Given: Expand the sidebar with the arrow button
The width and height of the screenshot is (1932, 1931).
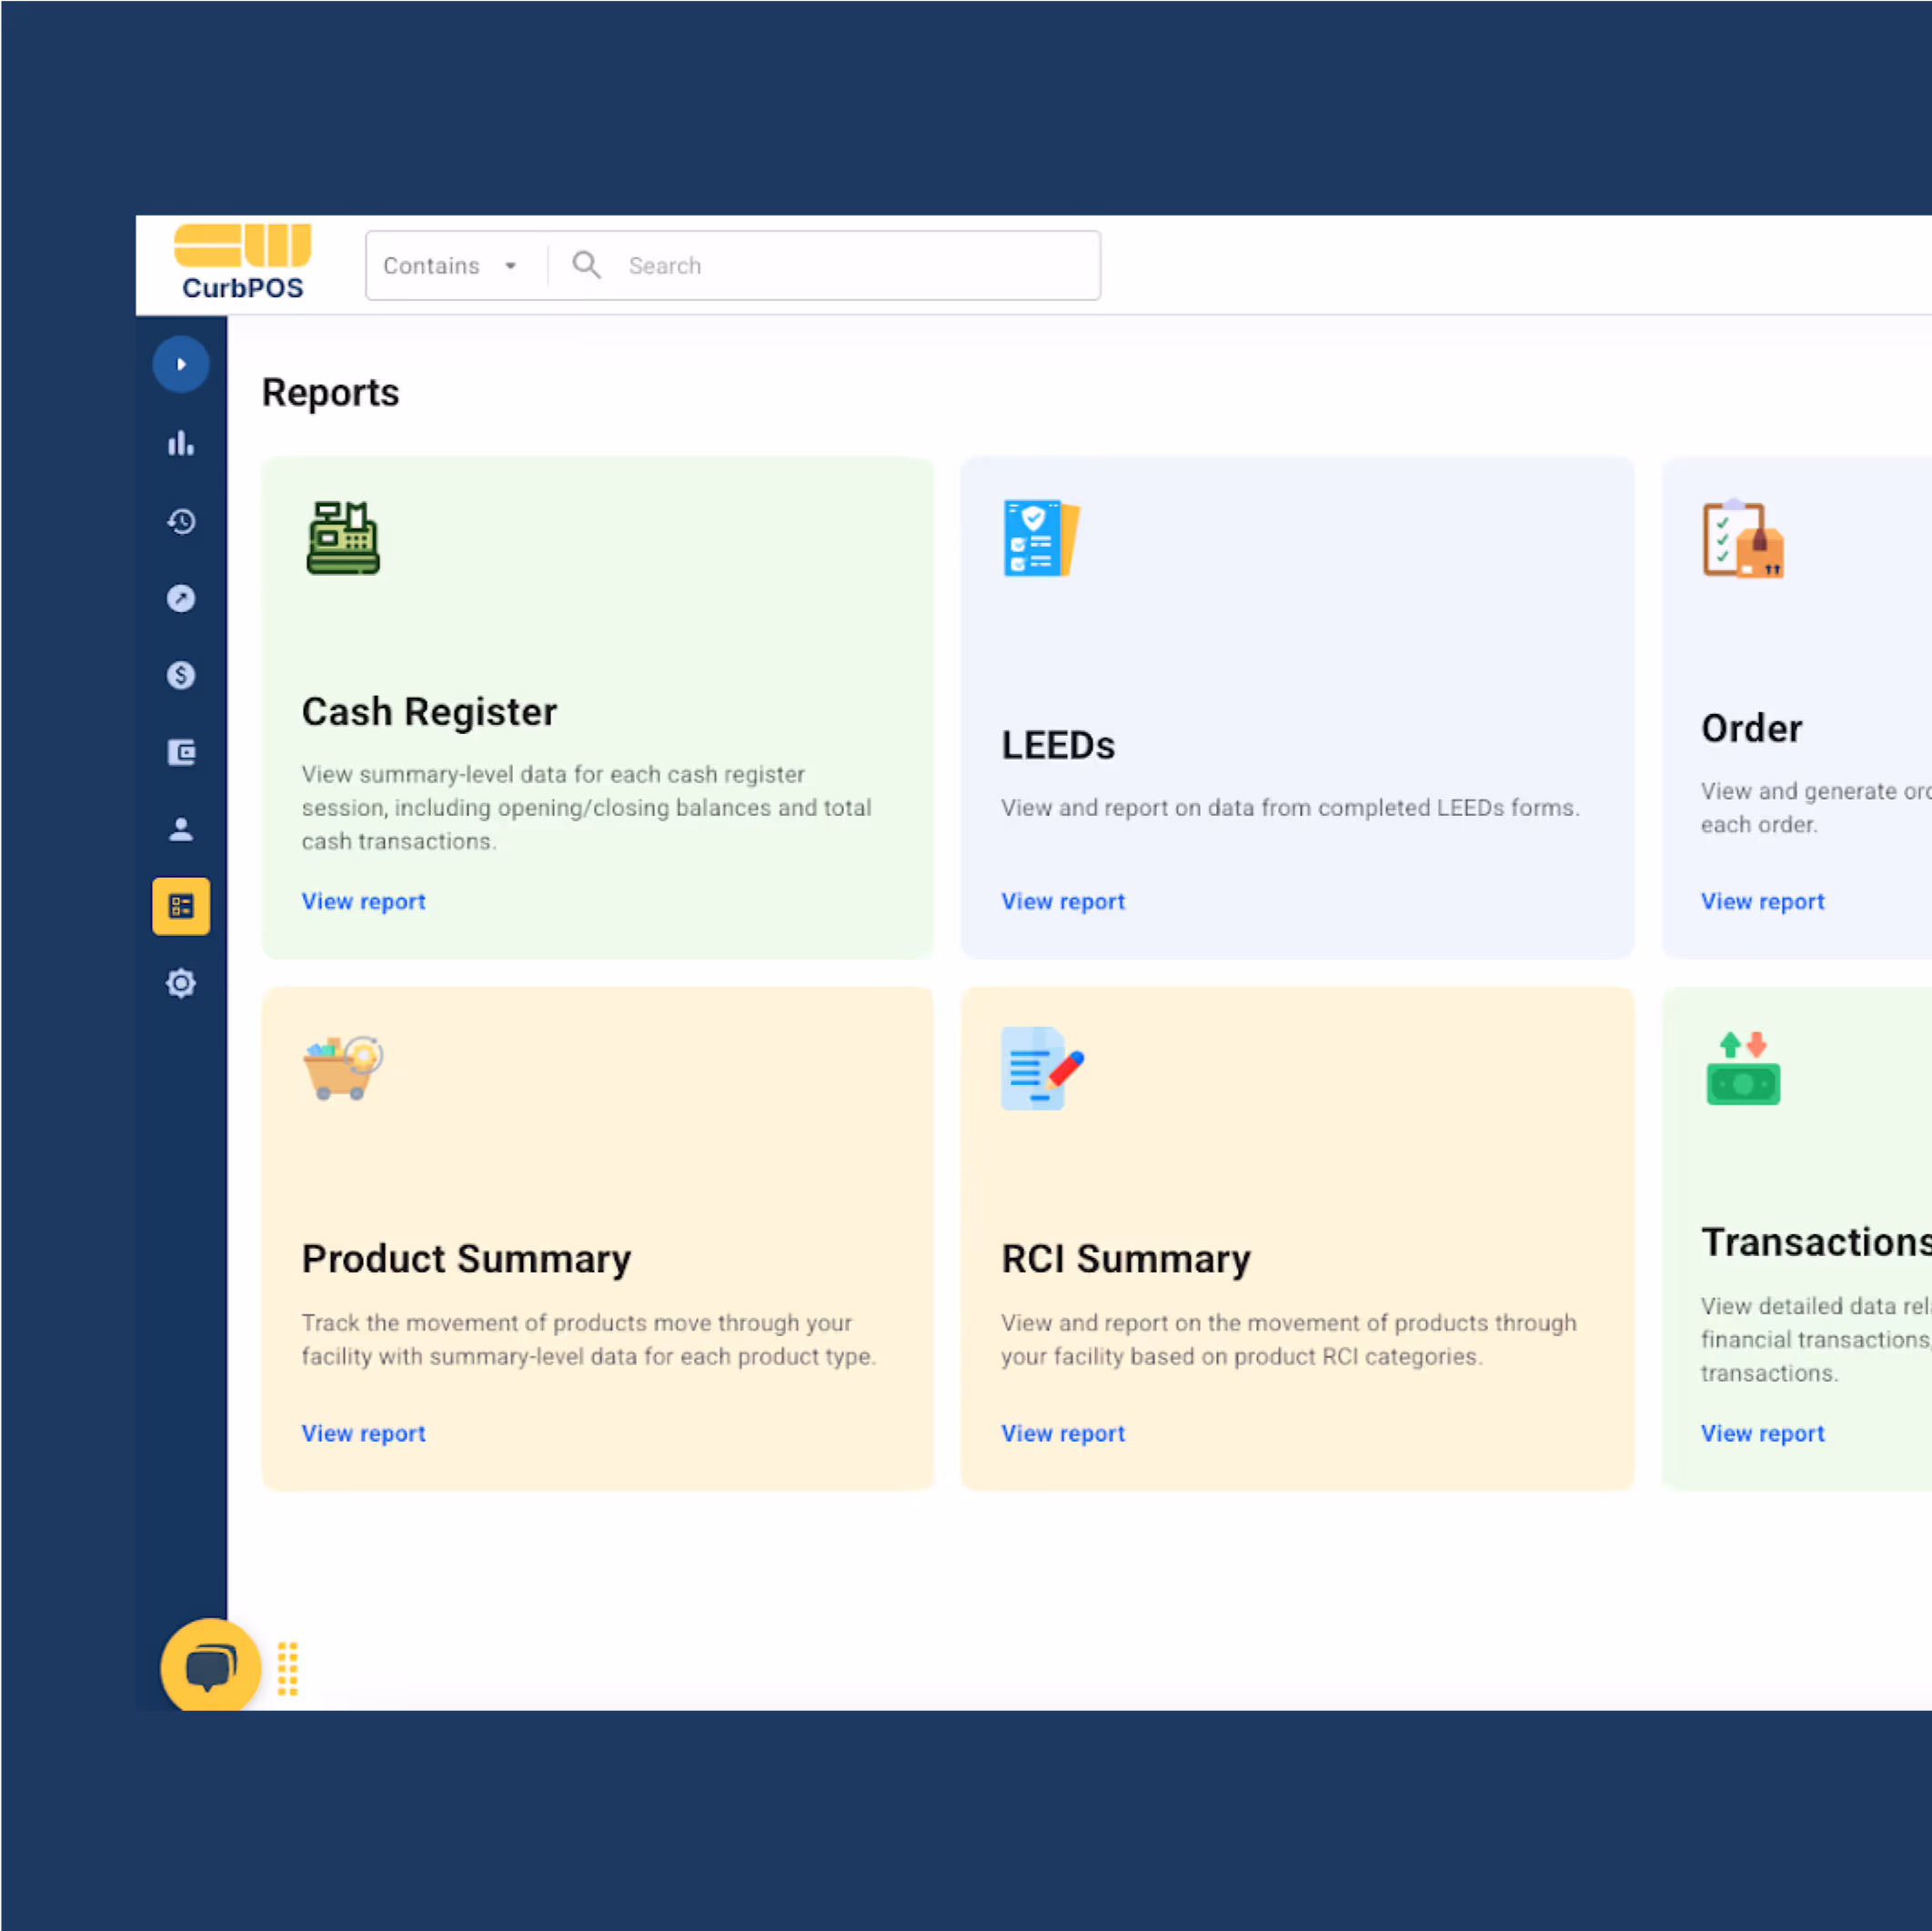Looking at the screenshot, I should point(181,364).
